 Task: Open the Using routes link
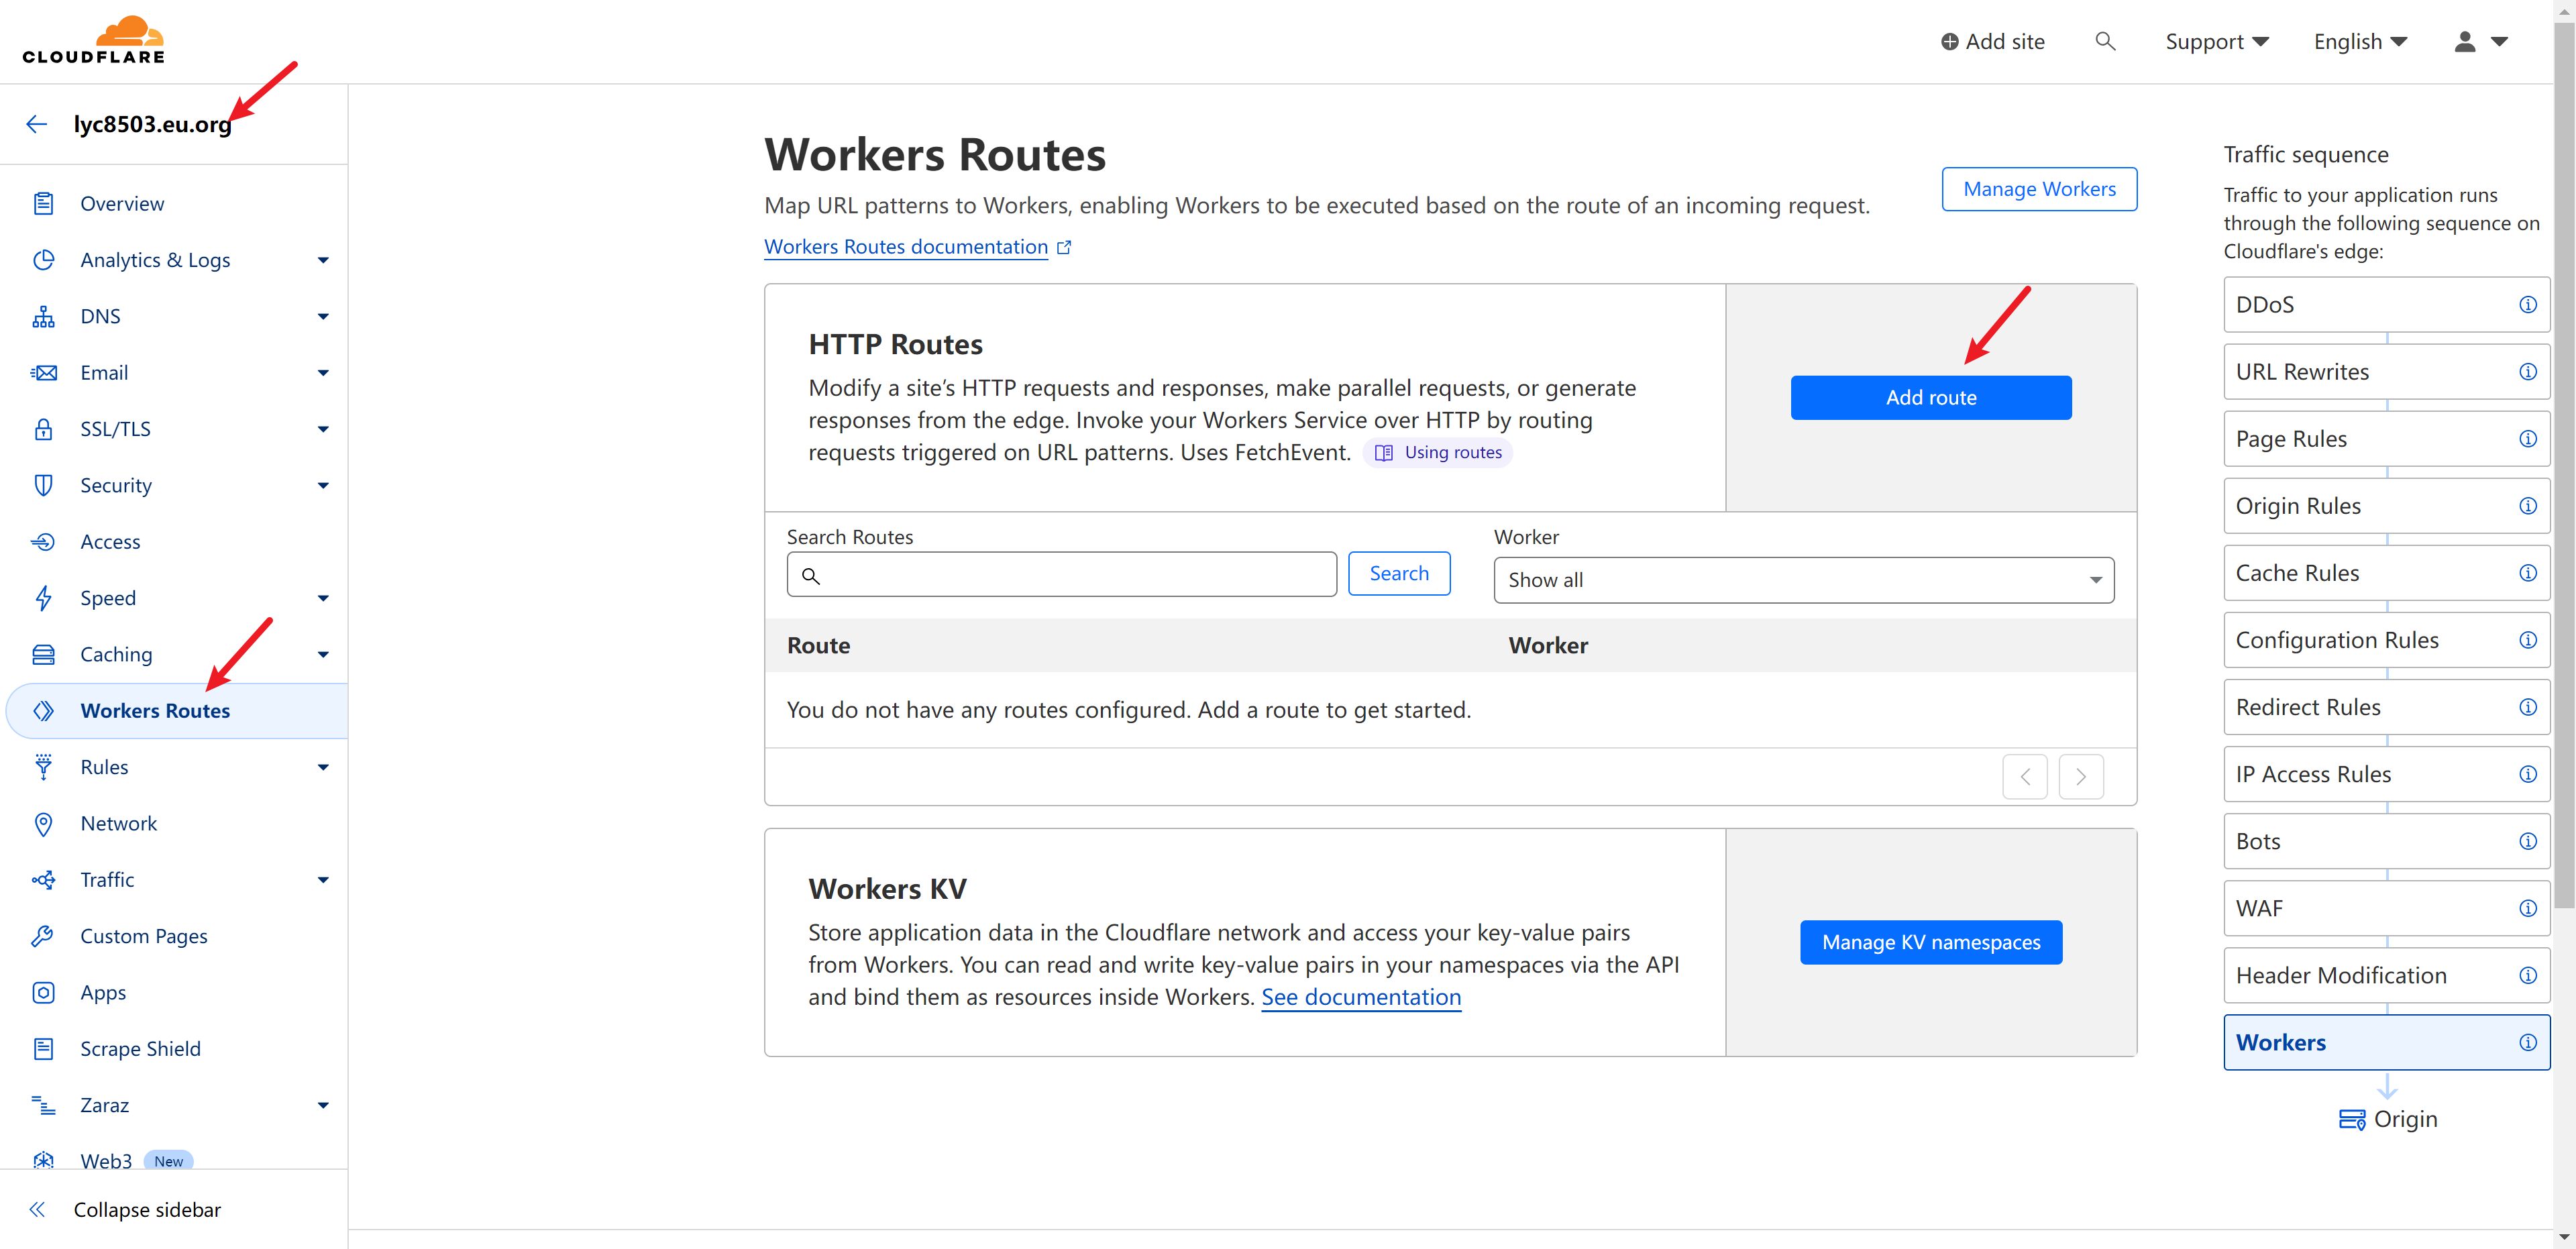point(1437,452)
